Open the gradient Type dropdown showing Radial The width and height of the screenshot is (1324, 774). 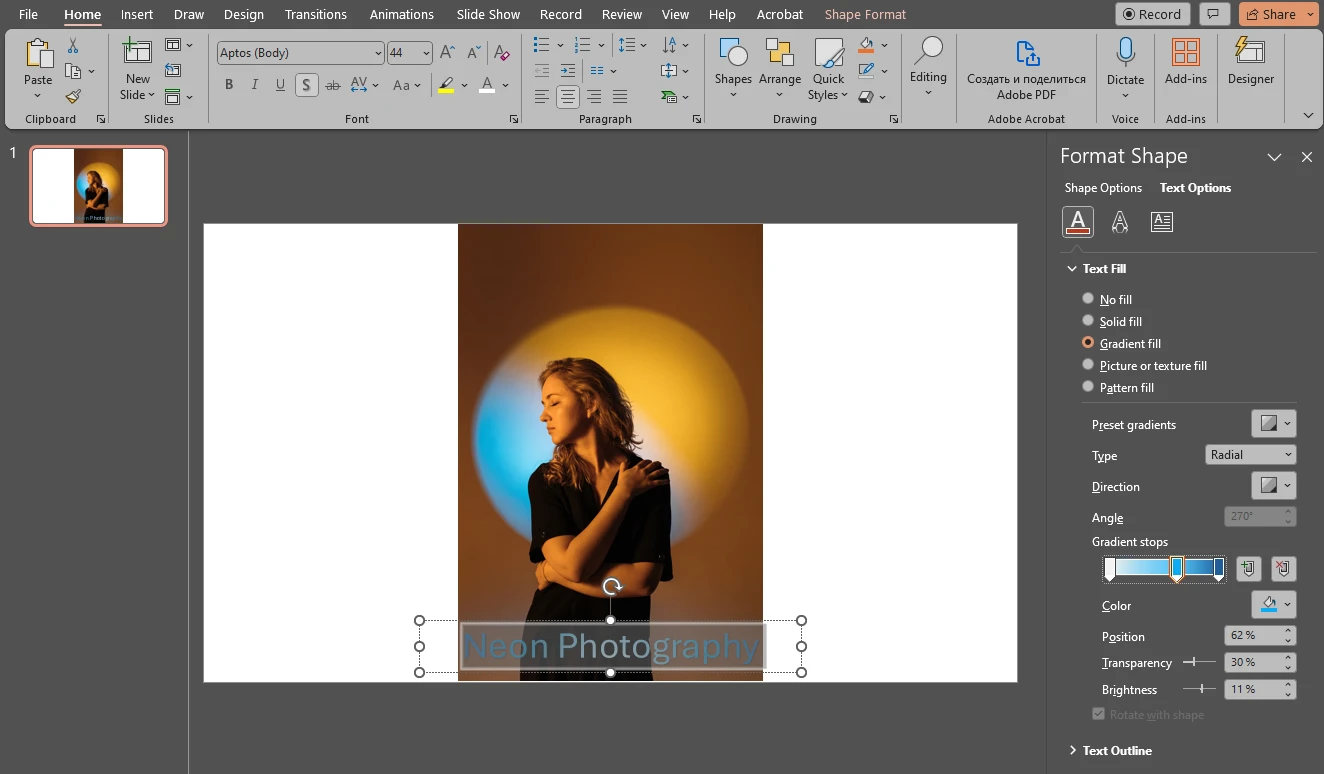[x=1250, y=455]
